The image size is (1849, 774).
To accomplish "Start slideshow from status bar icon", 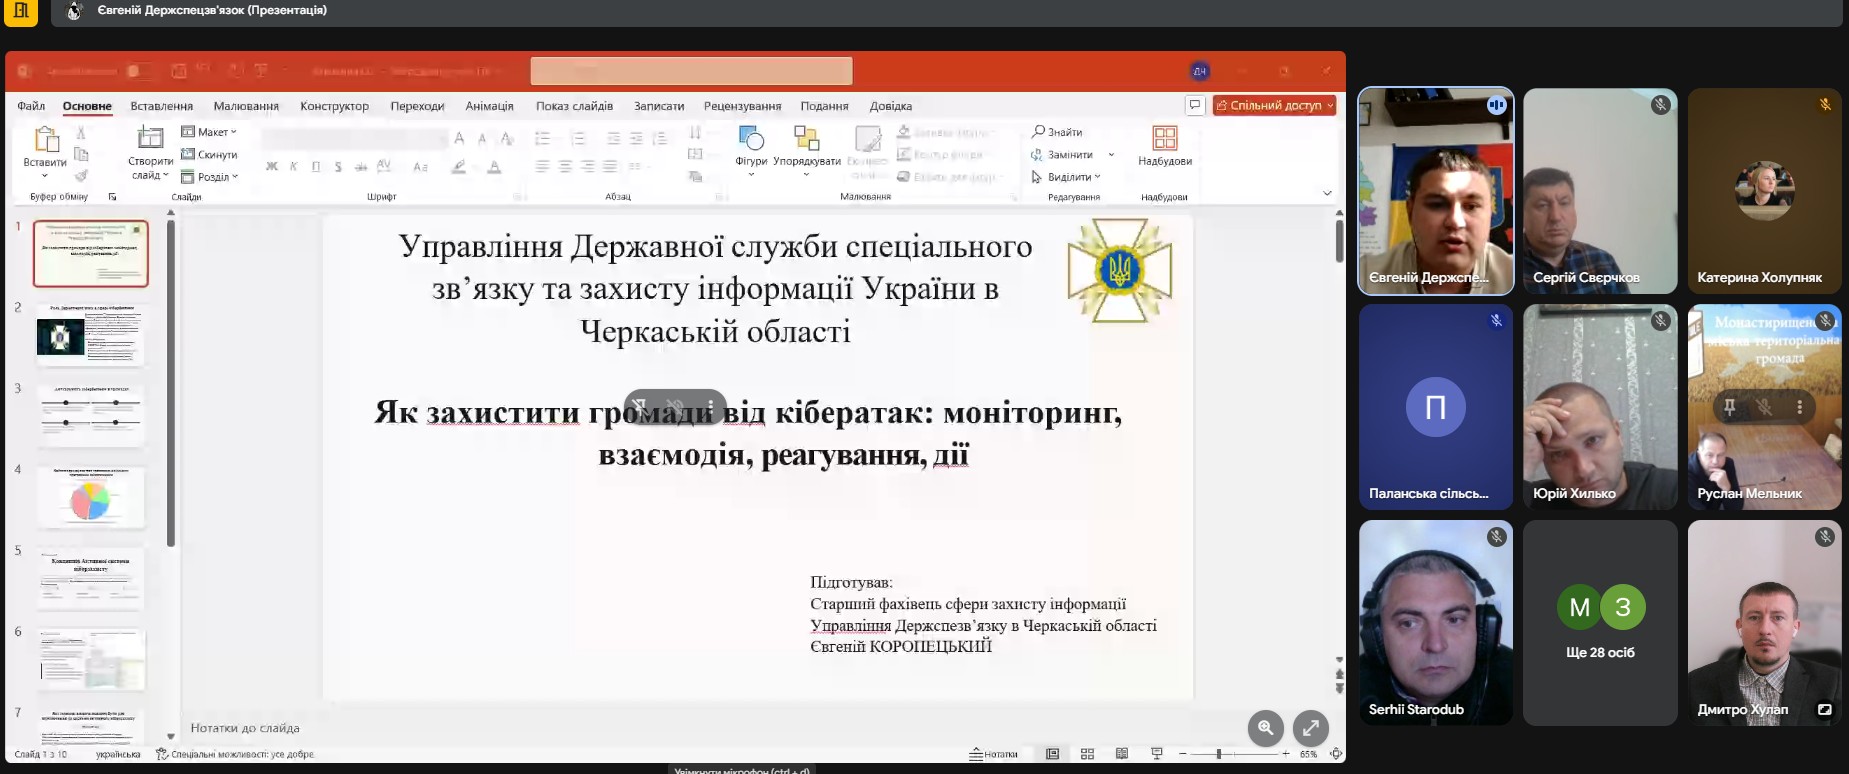I will (x=1157, y=754).
